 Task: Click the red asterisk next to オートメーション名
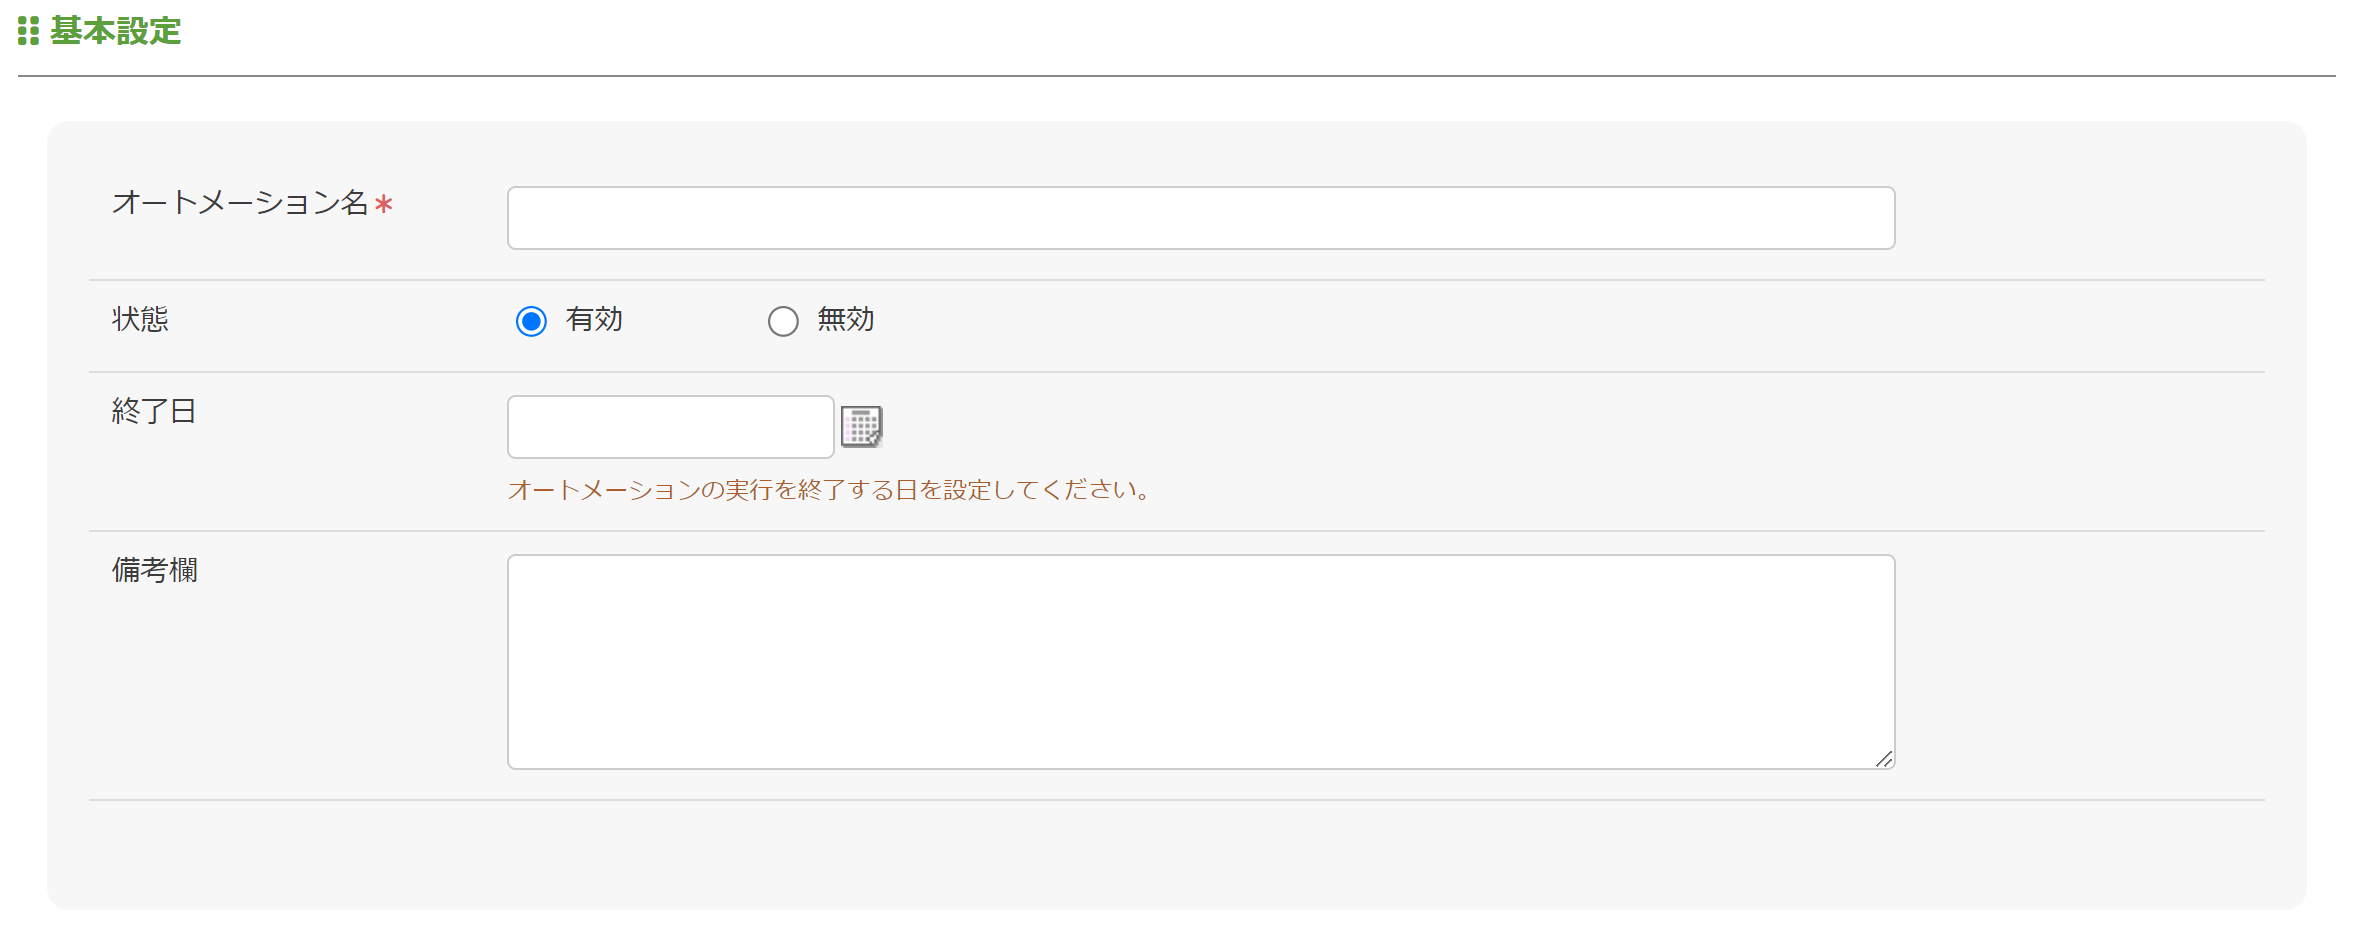(x=385, y=203)
